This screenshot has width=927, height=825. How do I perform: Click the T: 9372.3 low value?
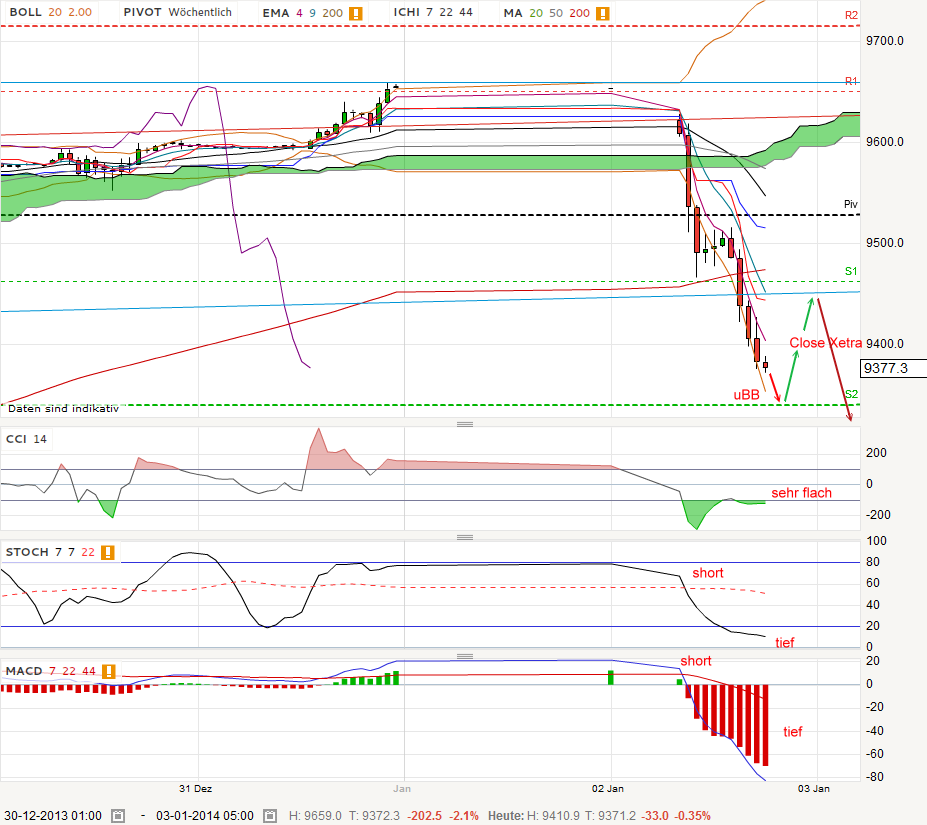tap(374, 816)
